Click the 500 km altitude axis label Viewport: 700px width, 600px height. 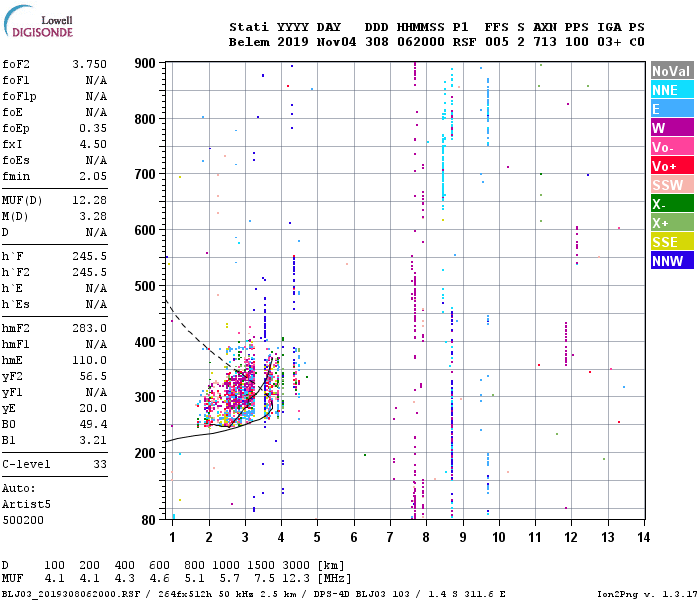tap(145, 286)
